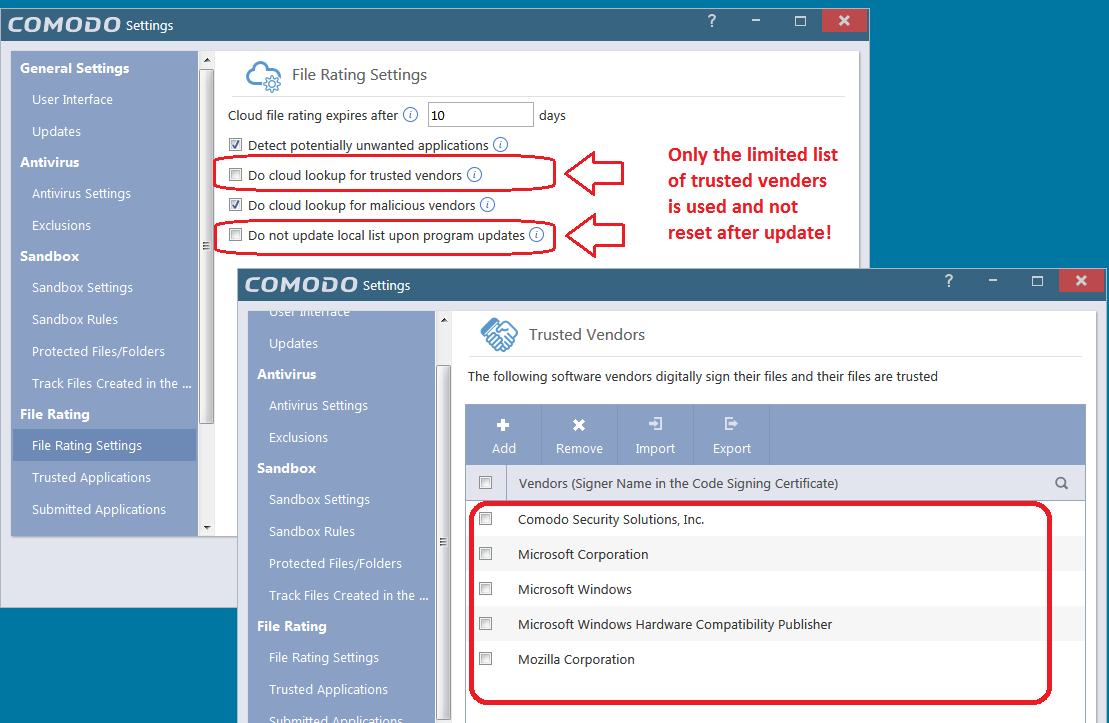Click File Rating heading in back window sidebar
Image resolution: width=1109 pixels, height=723 pixels.
coord(54,415)
